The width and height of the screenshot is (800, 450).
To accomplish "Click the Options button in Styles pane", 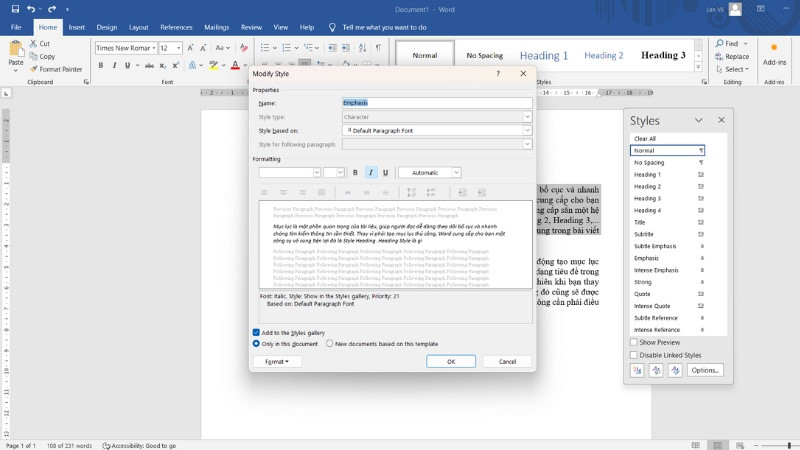I will tap(704, 370).
